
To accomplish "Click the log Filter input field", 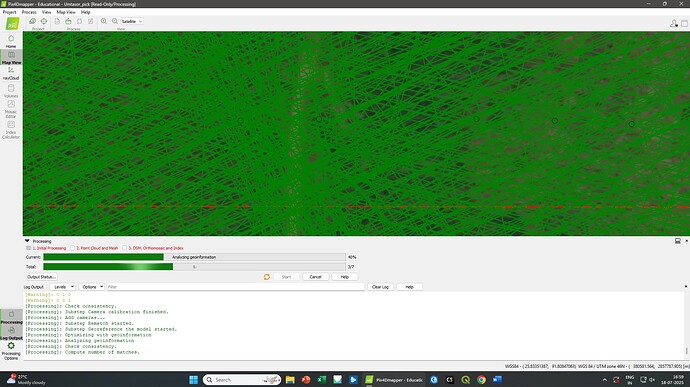I will 235,287.
